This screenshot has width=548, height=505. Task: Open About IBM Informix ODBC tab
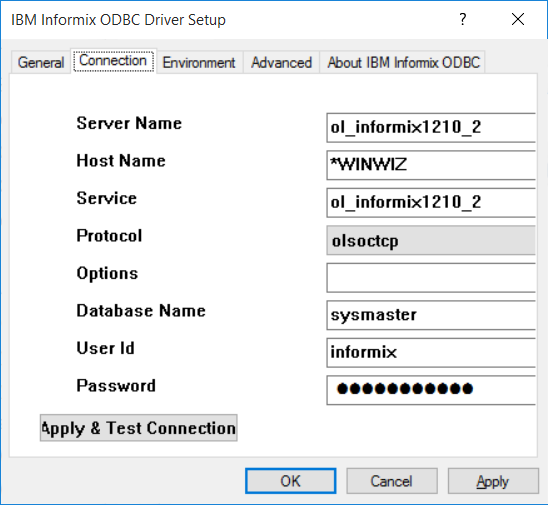coord(403,63)
